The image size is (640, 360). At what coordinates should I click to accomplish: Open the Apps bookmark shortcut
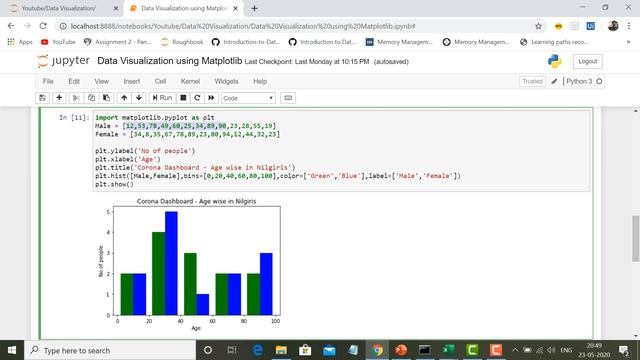tap(20, 42)
